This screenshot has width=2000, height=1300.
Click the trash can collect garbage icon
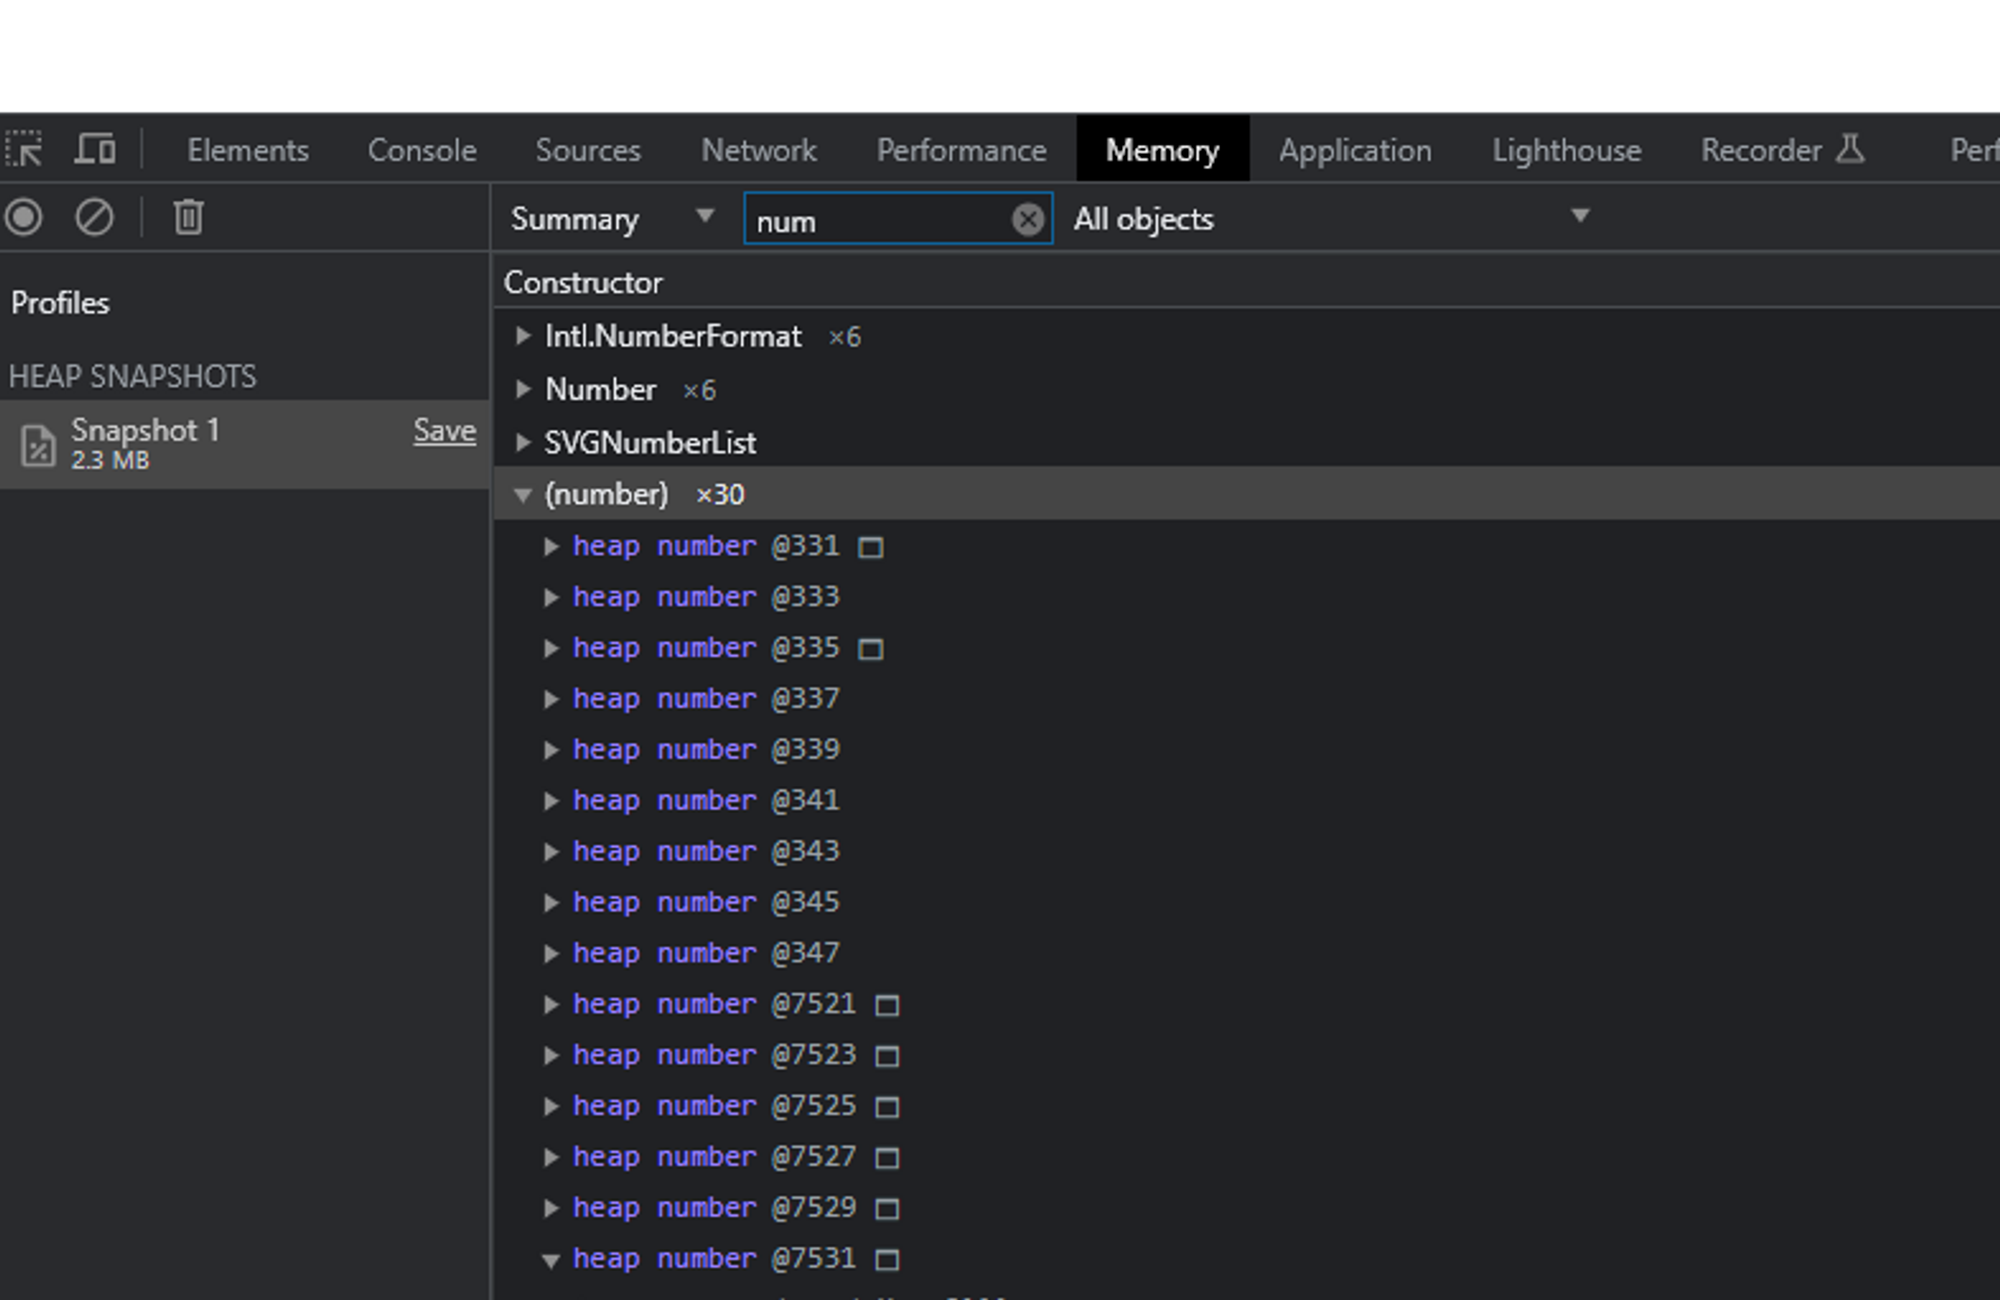coord(188,217)
